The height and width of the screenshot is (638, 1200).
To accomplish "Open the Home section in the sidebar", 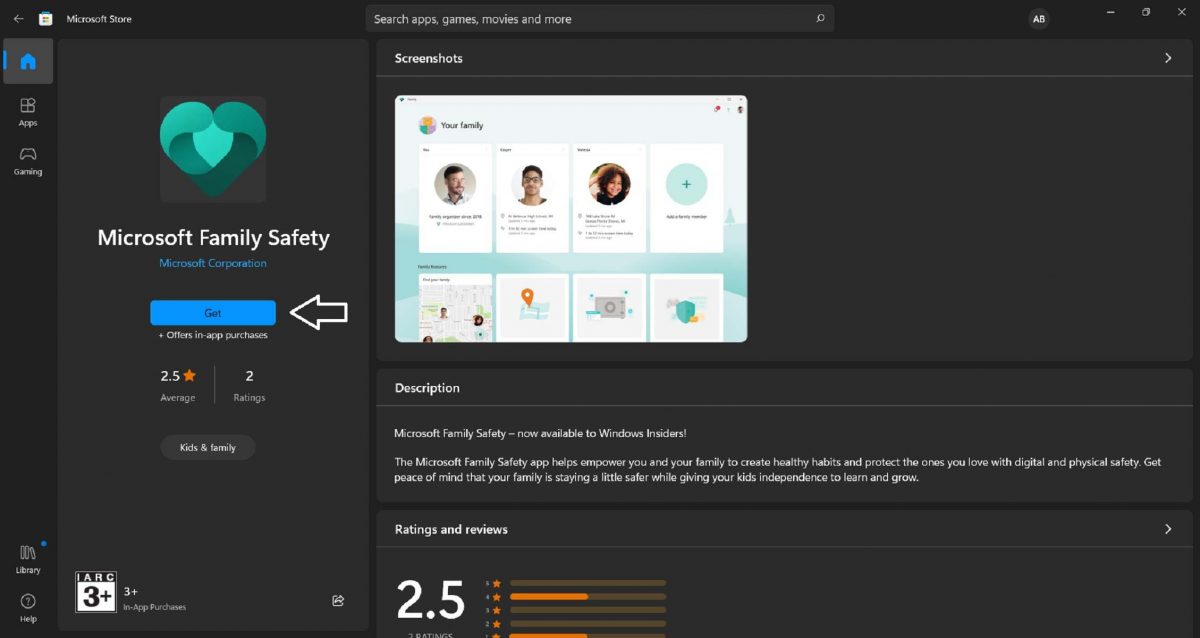I will tap(27, 61).
